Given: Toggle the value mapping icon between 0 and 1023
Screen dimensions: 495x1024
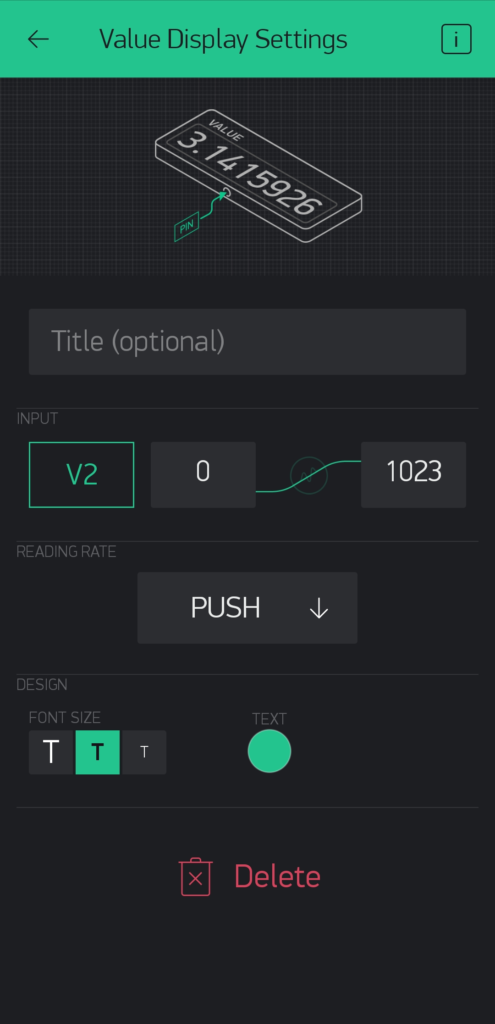Looking at the screenshot, I should coord(308,475).
